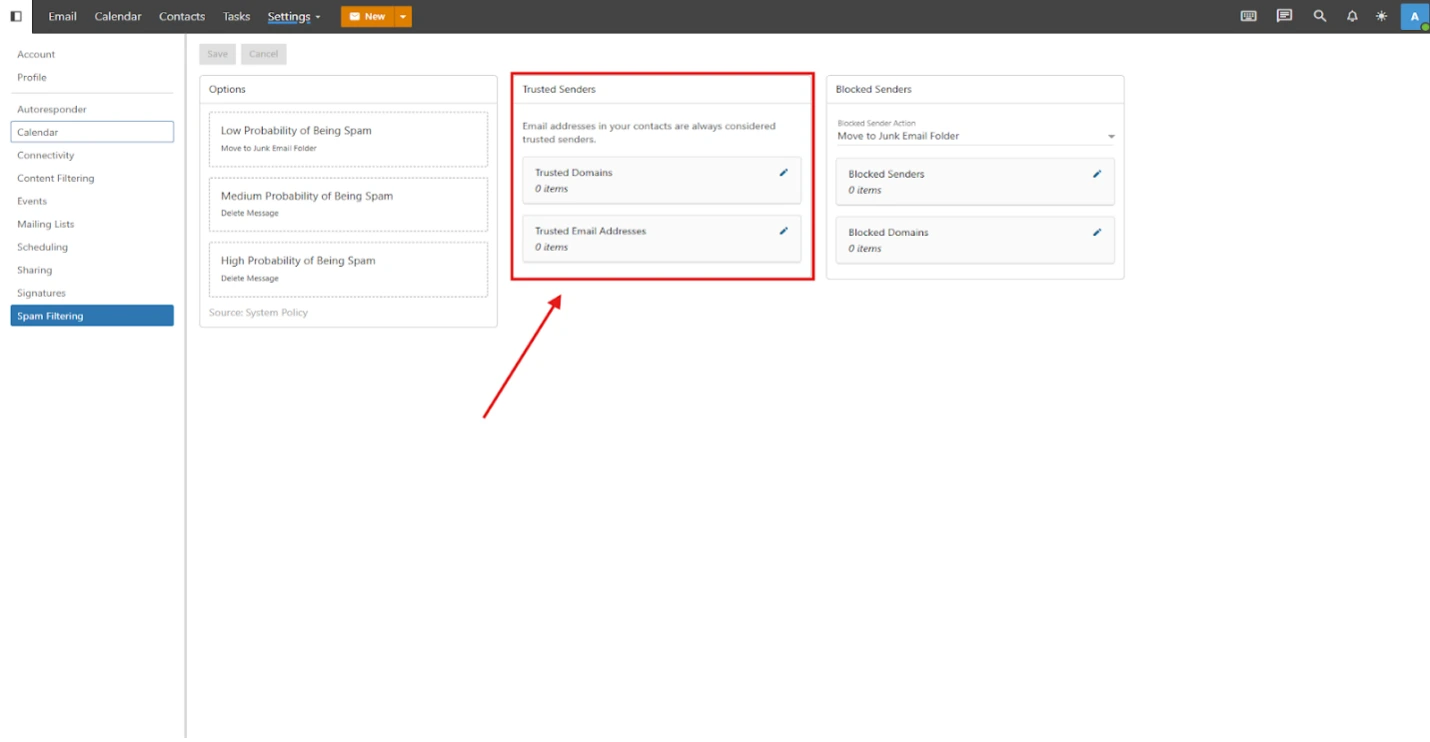The width and height of the screenshot is (1430, 742).
Task: Click the Trusted Domains card
Action: pyautogui.click(x=661, y=180)
